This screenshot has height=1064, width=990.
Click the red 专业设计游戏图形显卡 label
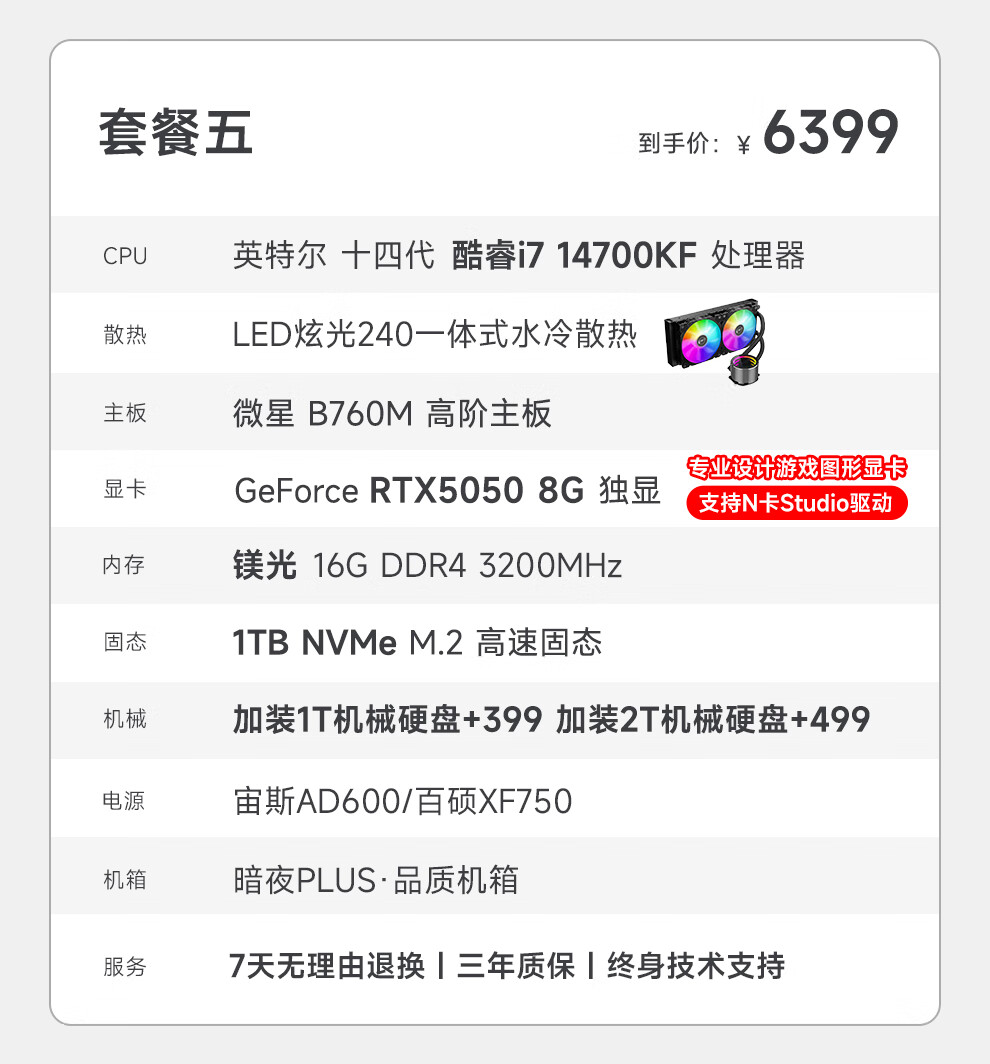point(797,468)
